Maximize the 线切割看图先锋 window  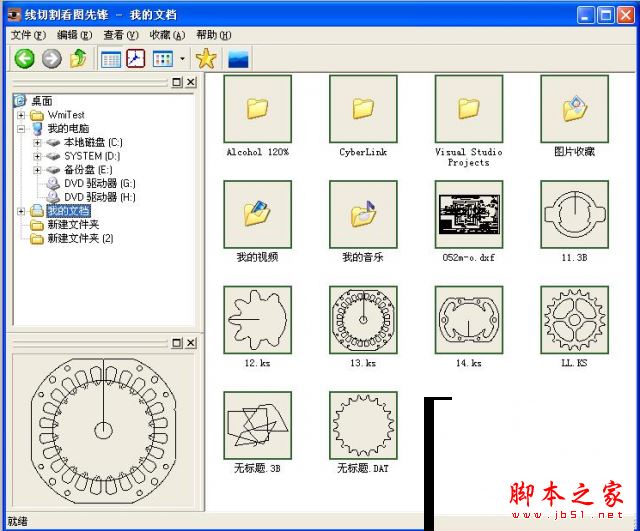(606, 16)
